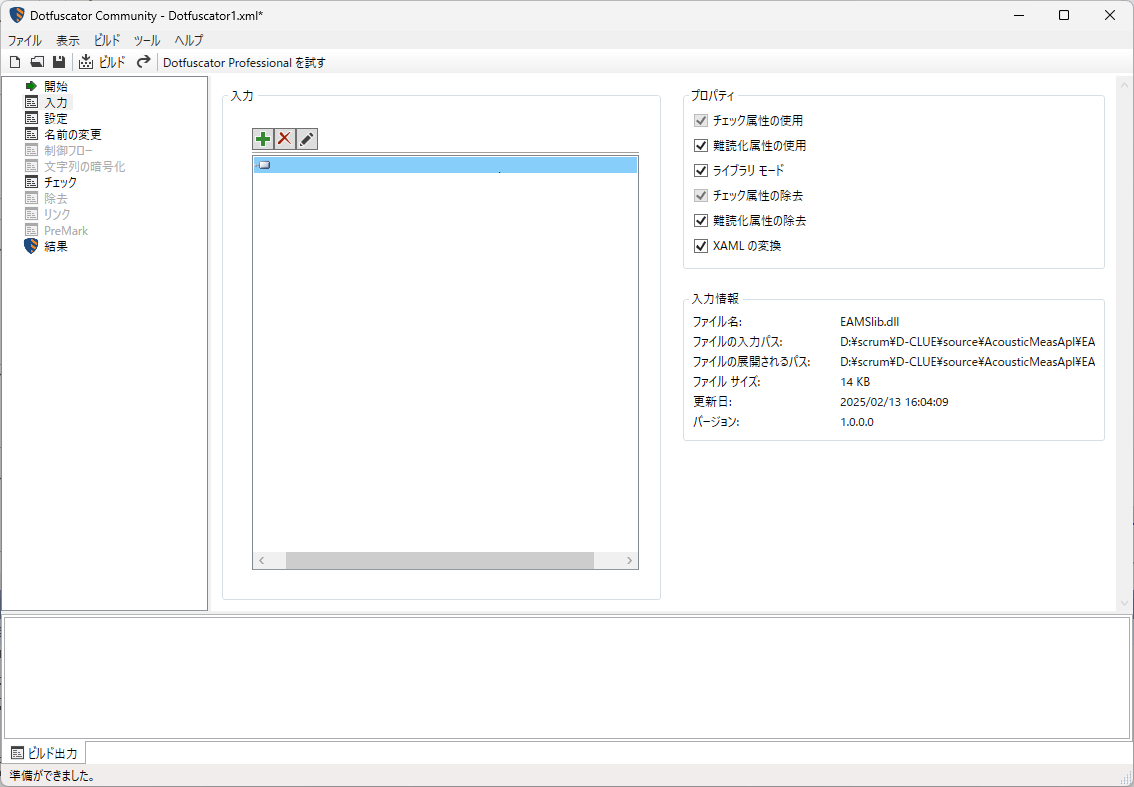Open the ヘルプ menu
Screen dimensions: 1134x787
[189, 41]
